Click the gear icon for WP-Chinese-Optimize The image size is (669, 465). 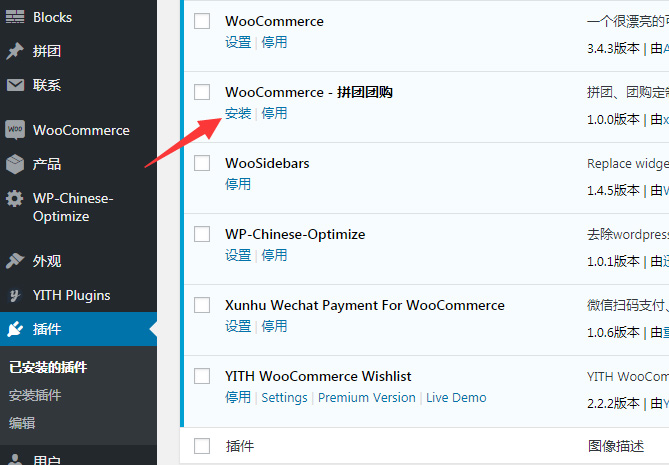click(x=15, y=198)
